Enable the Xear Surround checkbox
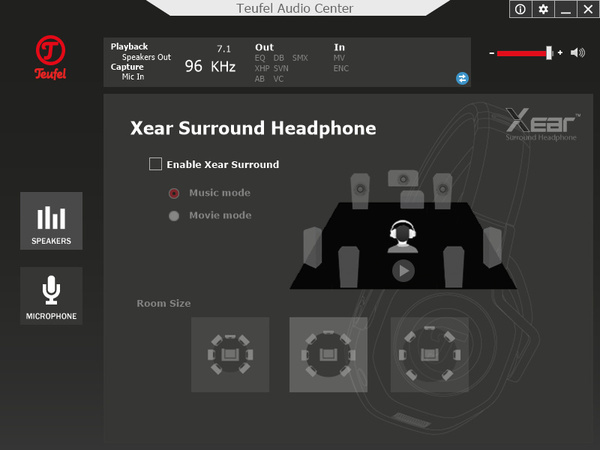This screenshot has width=600, height=450. point(155,164)
